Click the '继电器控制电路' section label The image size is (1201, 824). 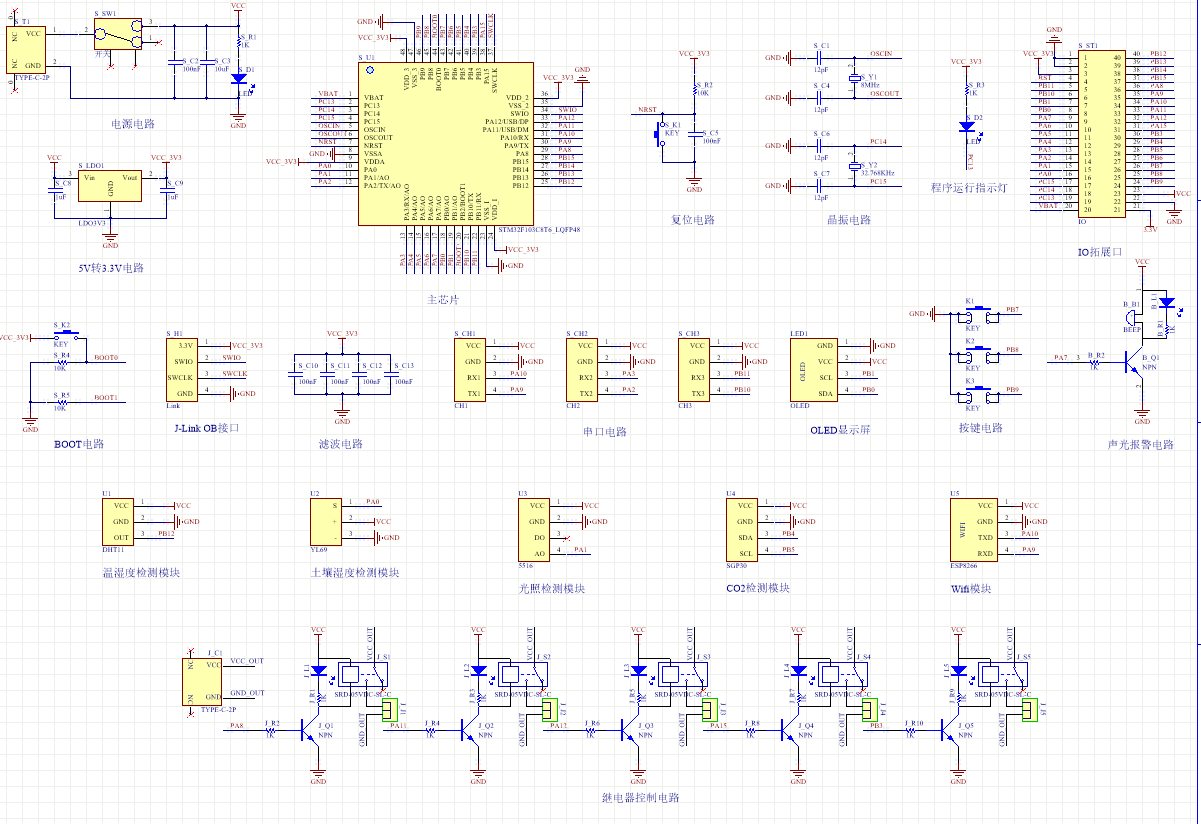click(x=641, y=797)
